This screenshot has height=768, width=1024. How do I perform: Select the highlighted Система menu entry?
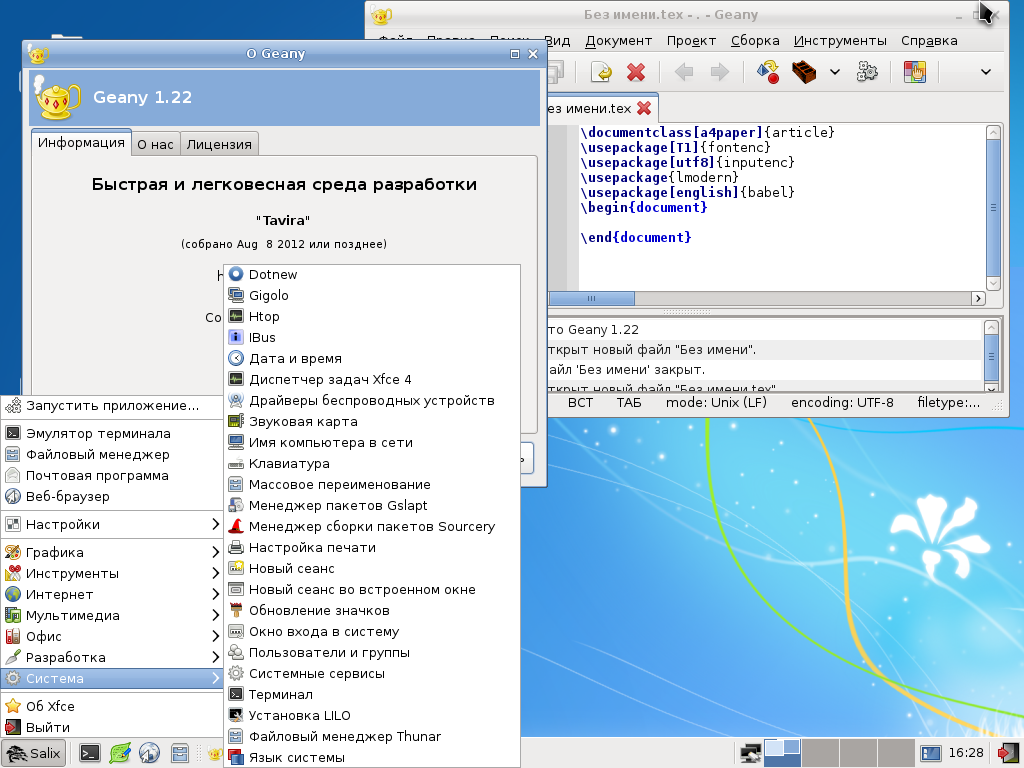click(x=112, y=679)
